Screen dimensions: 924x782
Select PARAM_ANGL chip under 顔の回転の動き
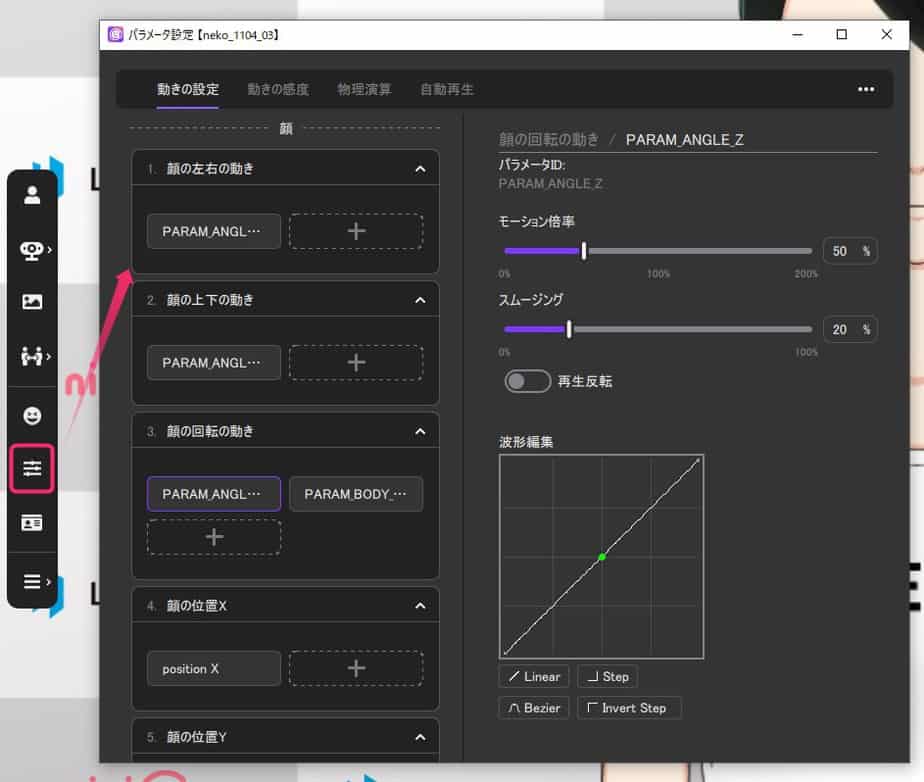pyautogui.click(x=214, y=494)
